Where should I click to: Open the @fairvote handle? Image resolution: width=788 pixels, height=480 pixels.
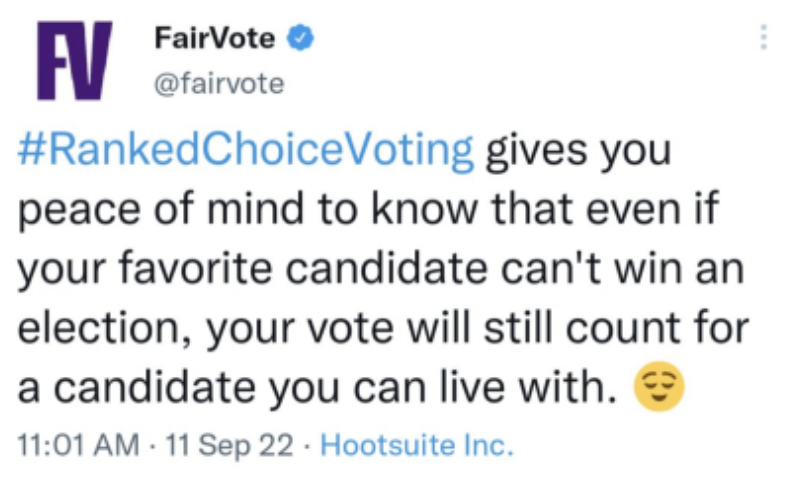[219, 83]
